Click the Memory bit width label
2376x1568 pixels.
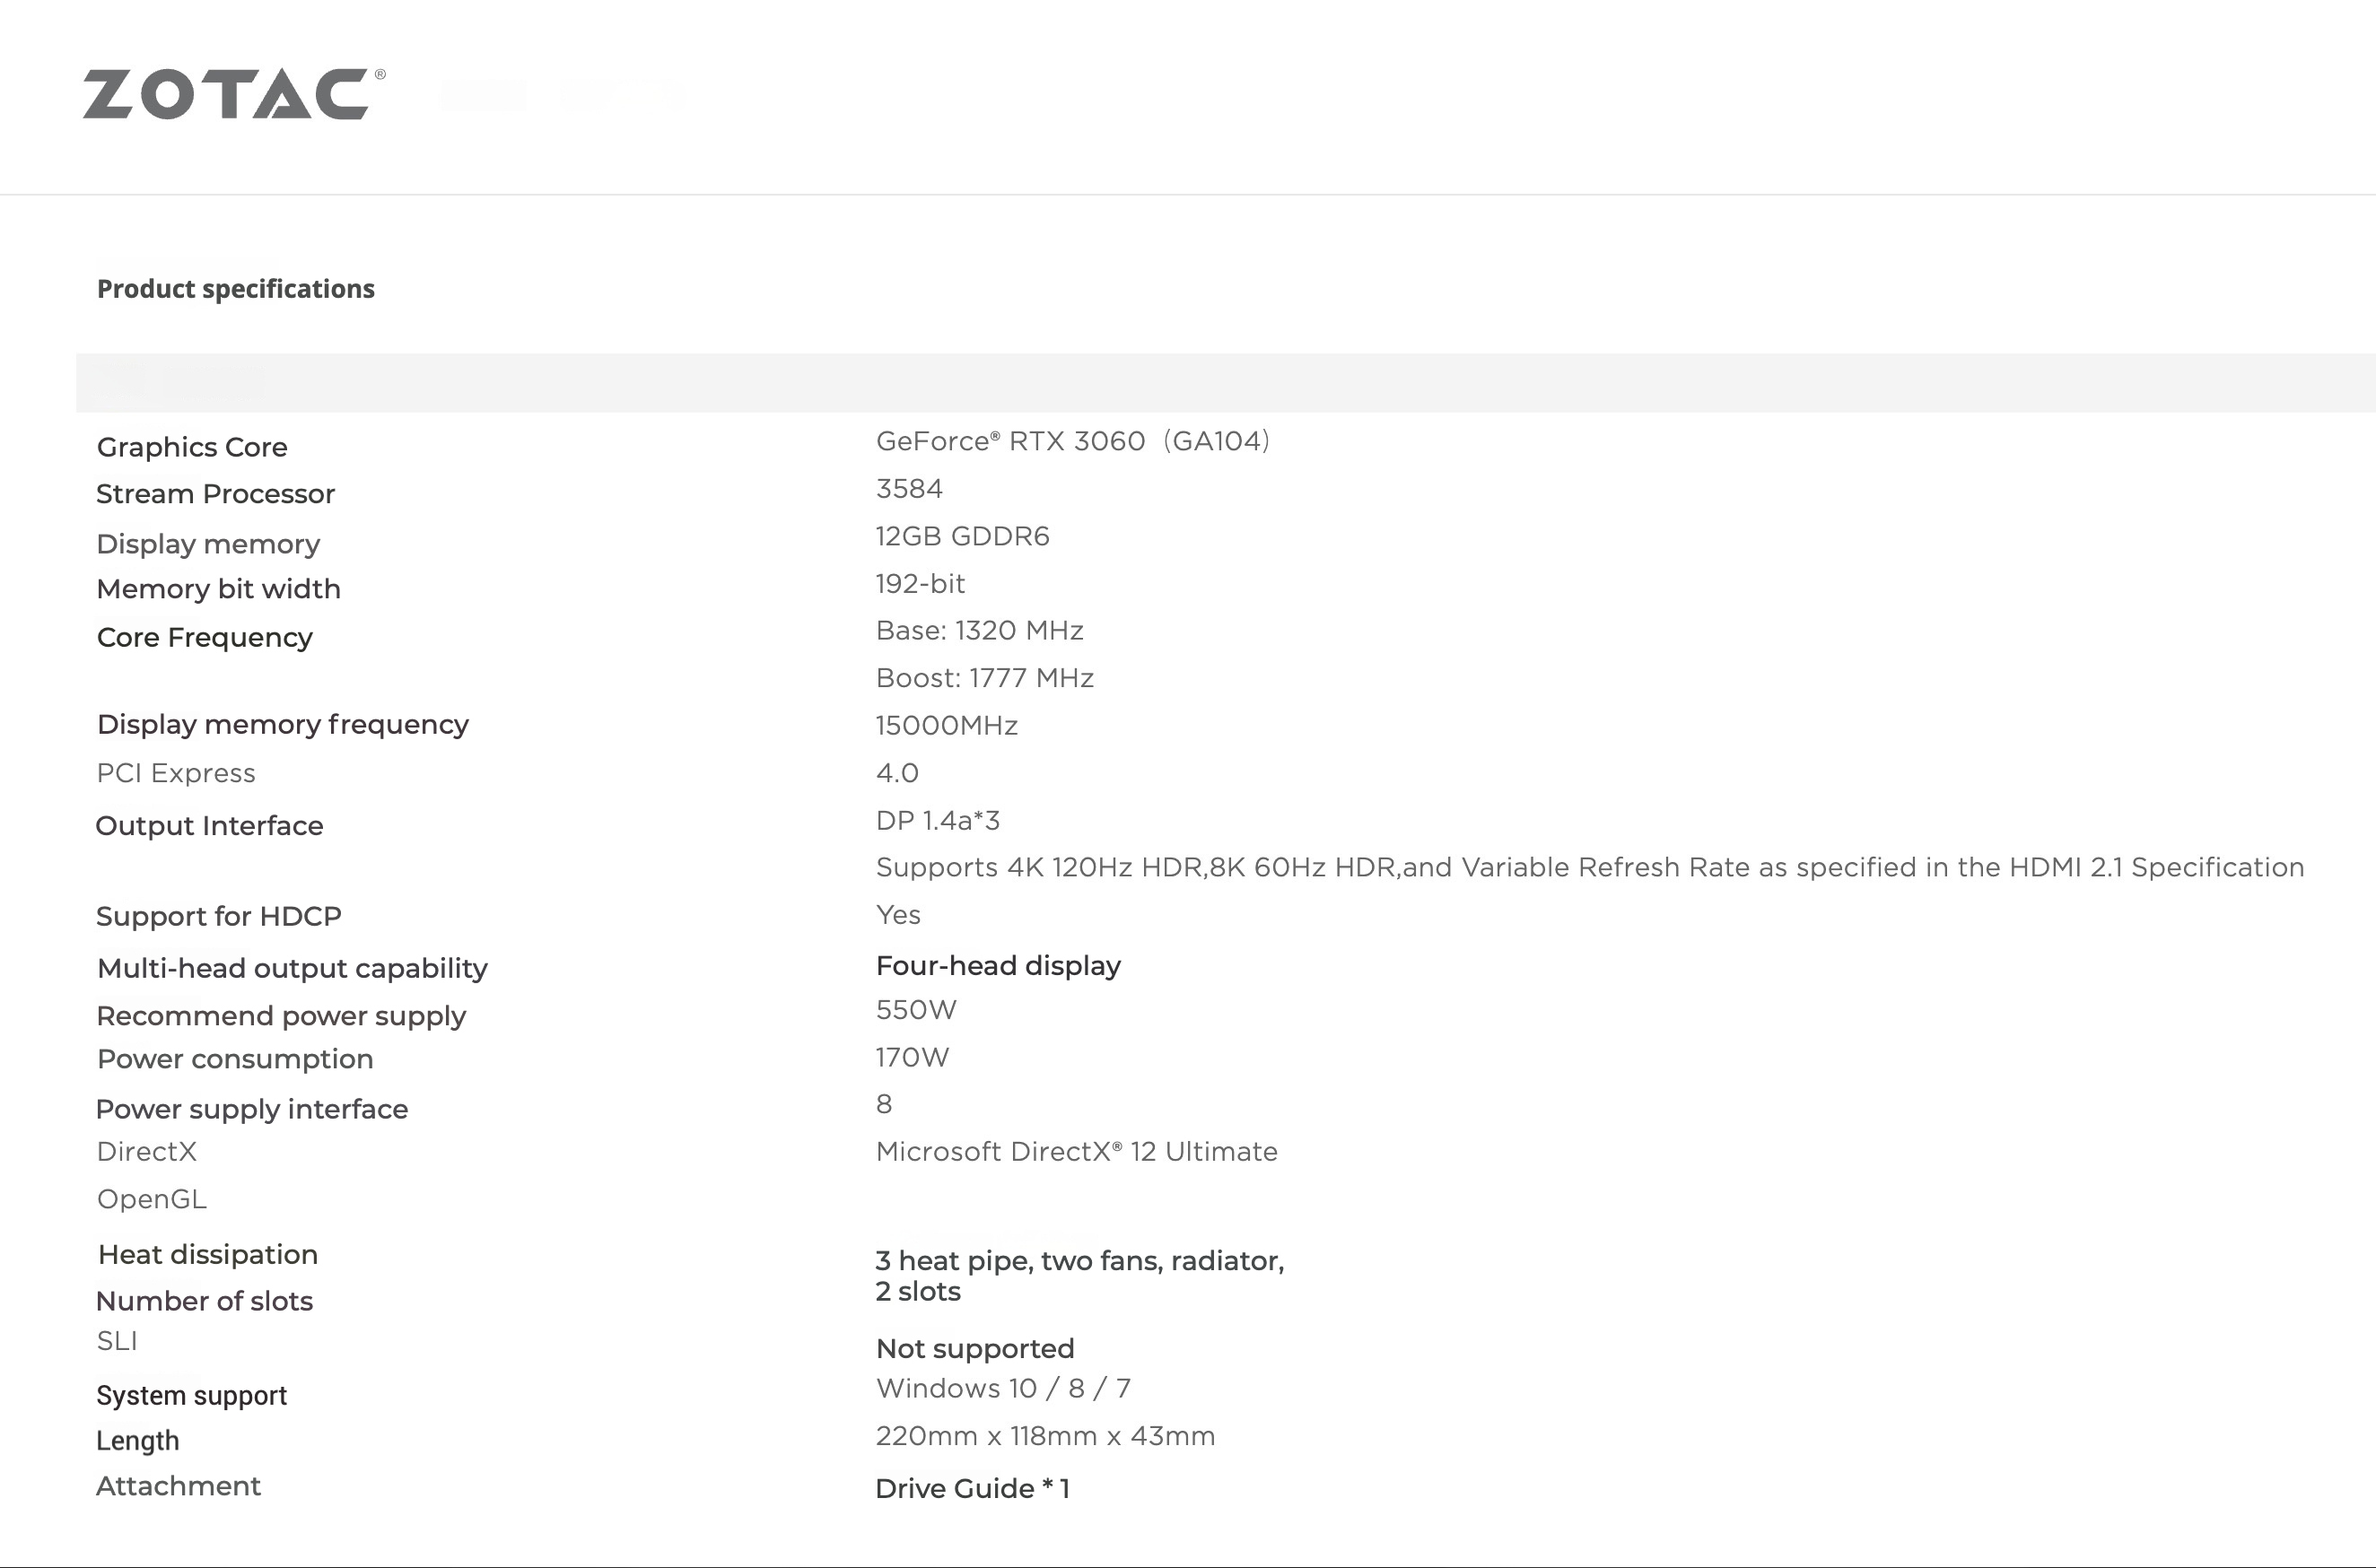(x=219, y=589)
